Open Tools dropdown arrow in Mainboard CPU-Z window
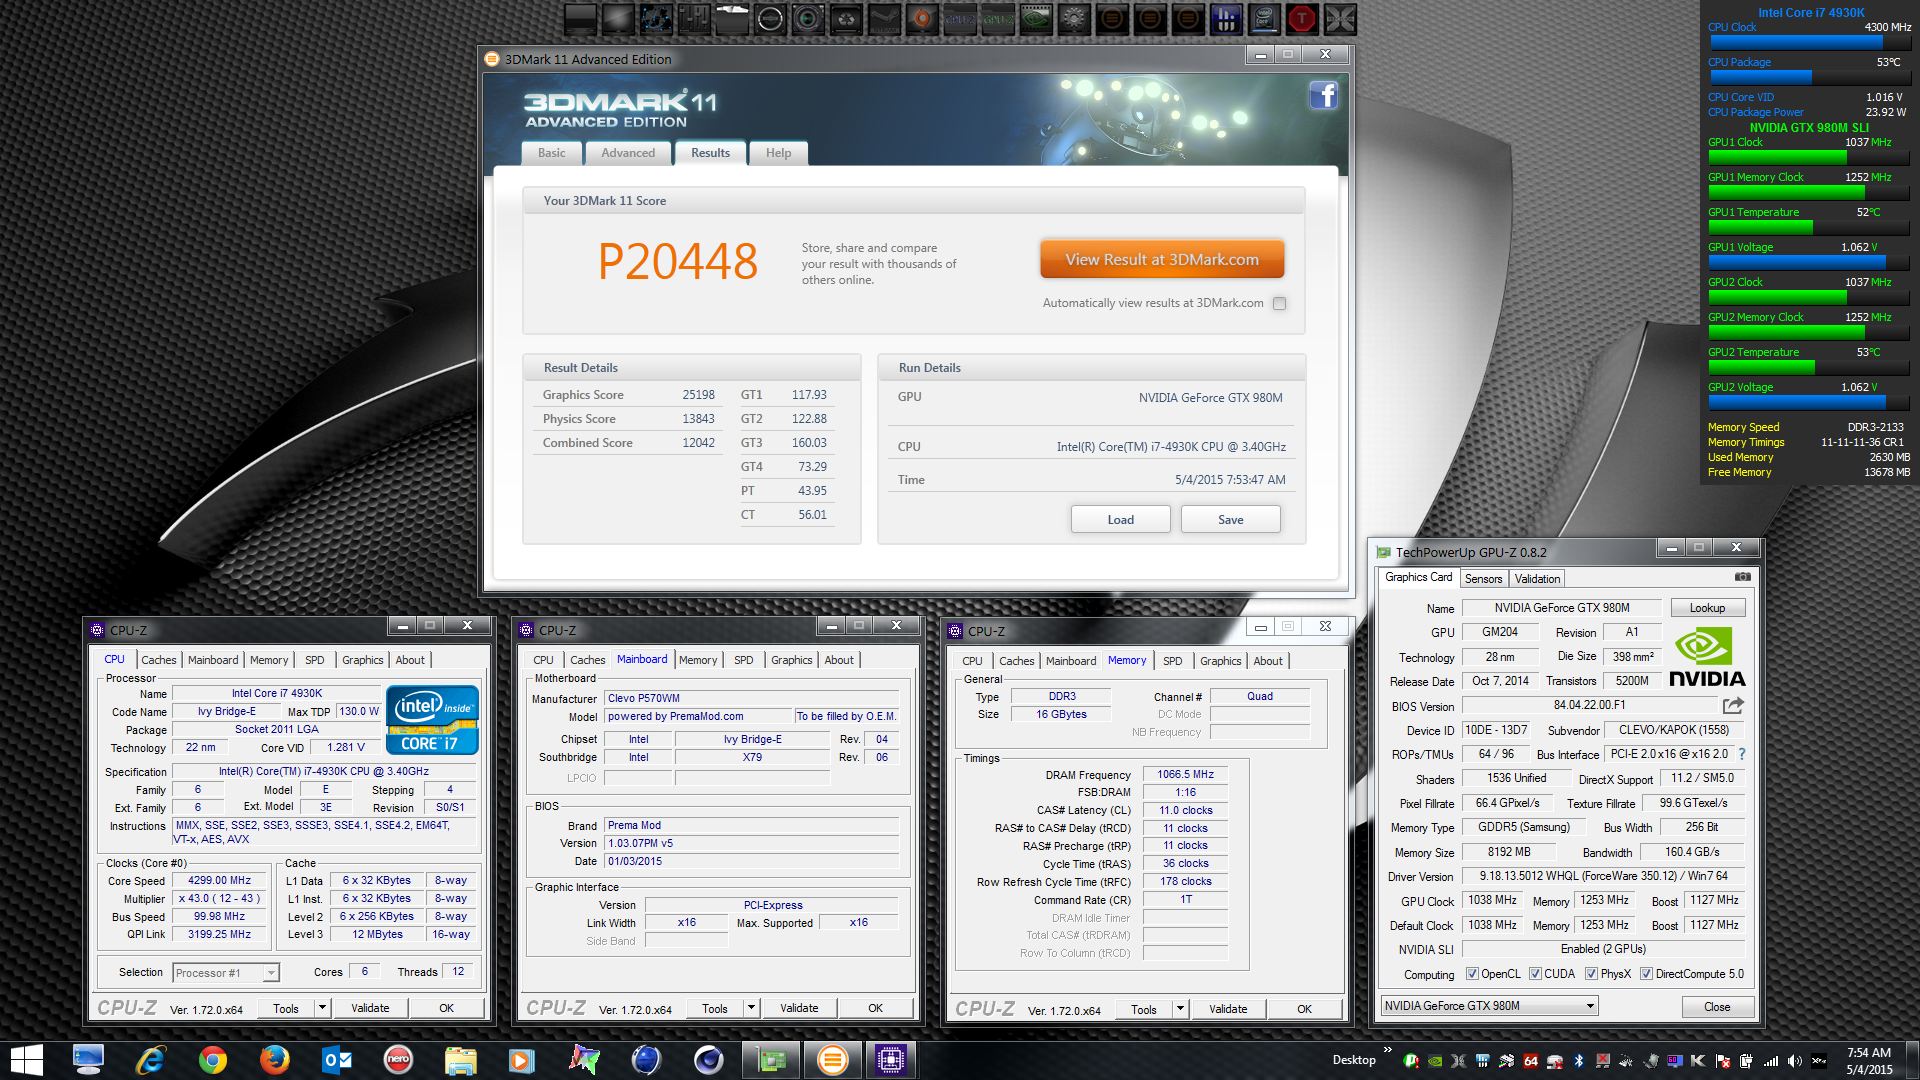This screenshot has height=1080, width=1920. pyautogui.click(x=751, y=1008)
